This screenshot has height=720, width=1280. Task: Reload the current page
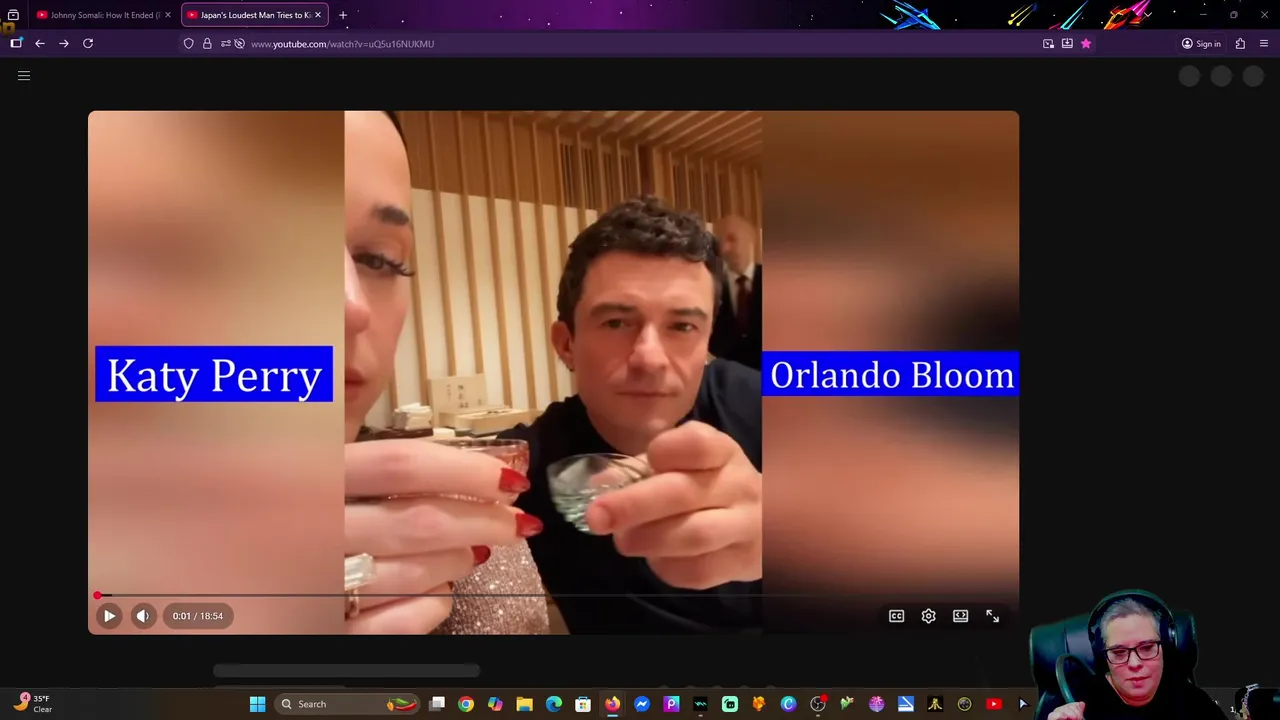click(x=88, y=44)
